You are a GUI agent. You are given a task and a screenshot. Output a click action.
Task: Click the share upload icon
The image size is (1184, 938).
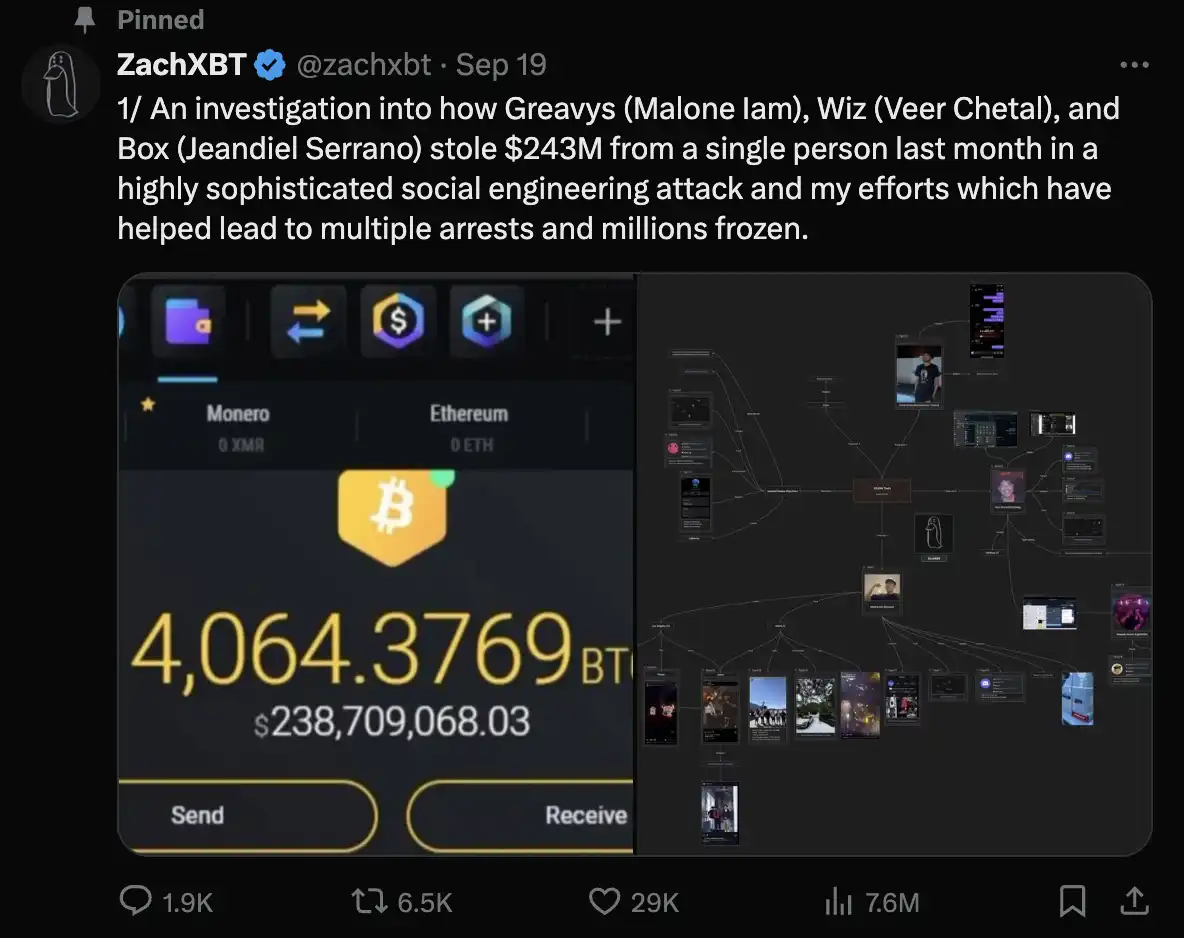point(1133,902)
